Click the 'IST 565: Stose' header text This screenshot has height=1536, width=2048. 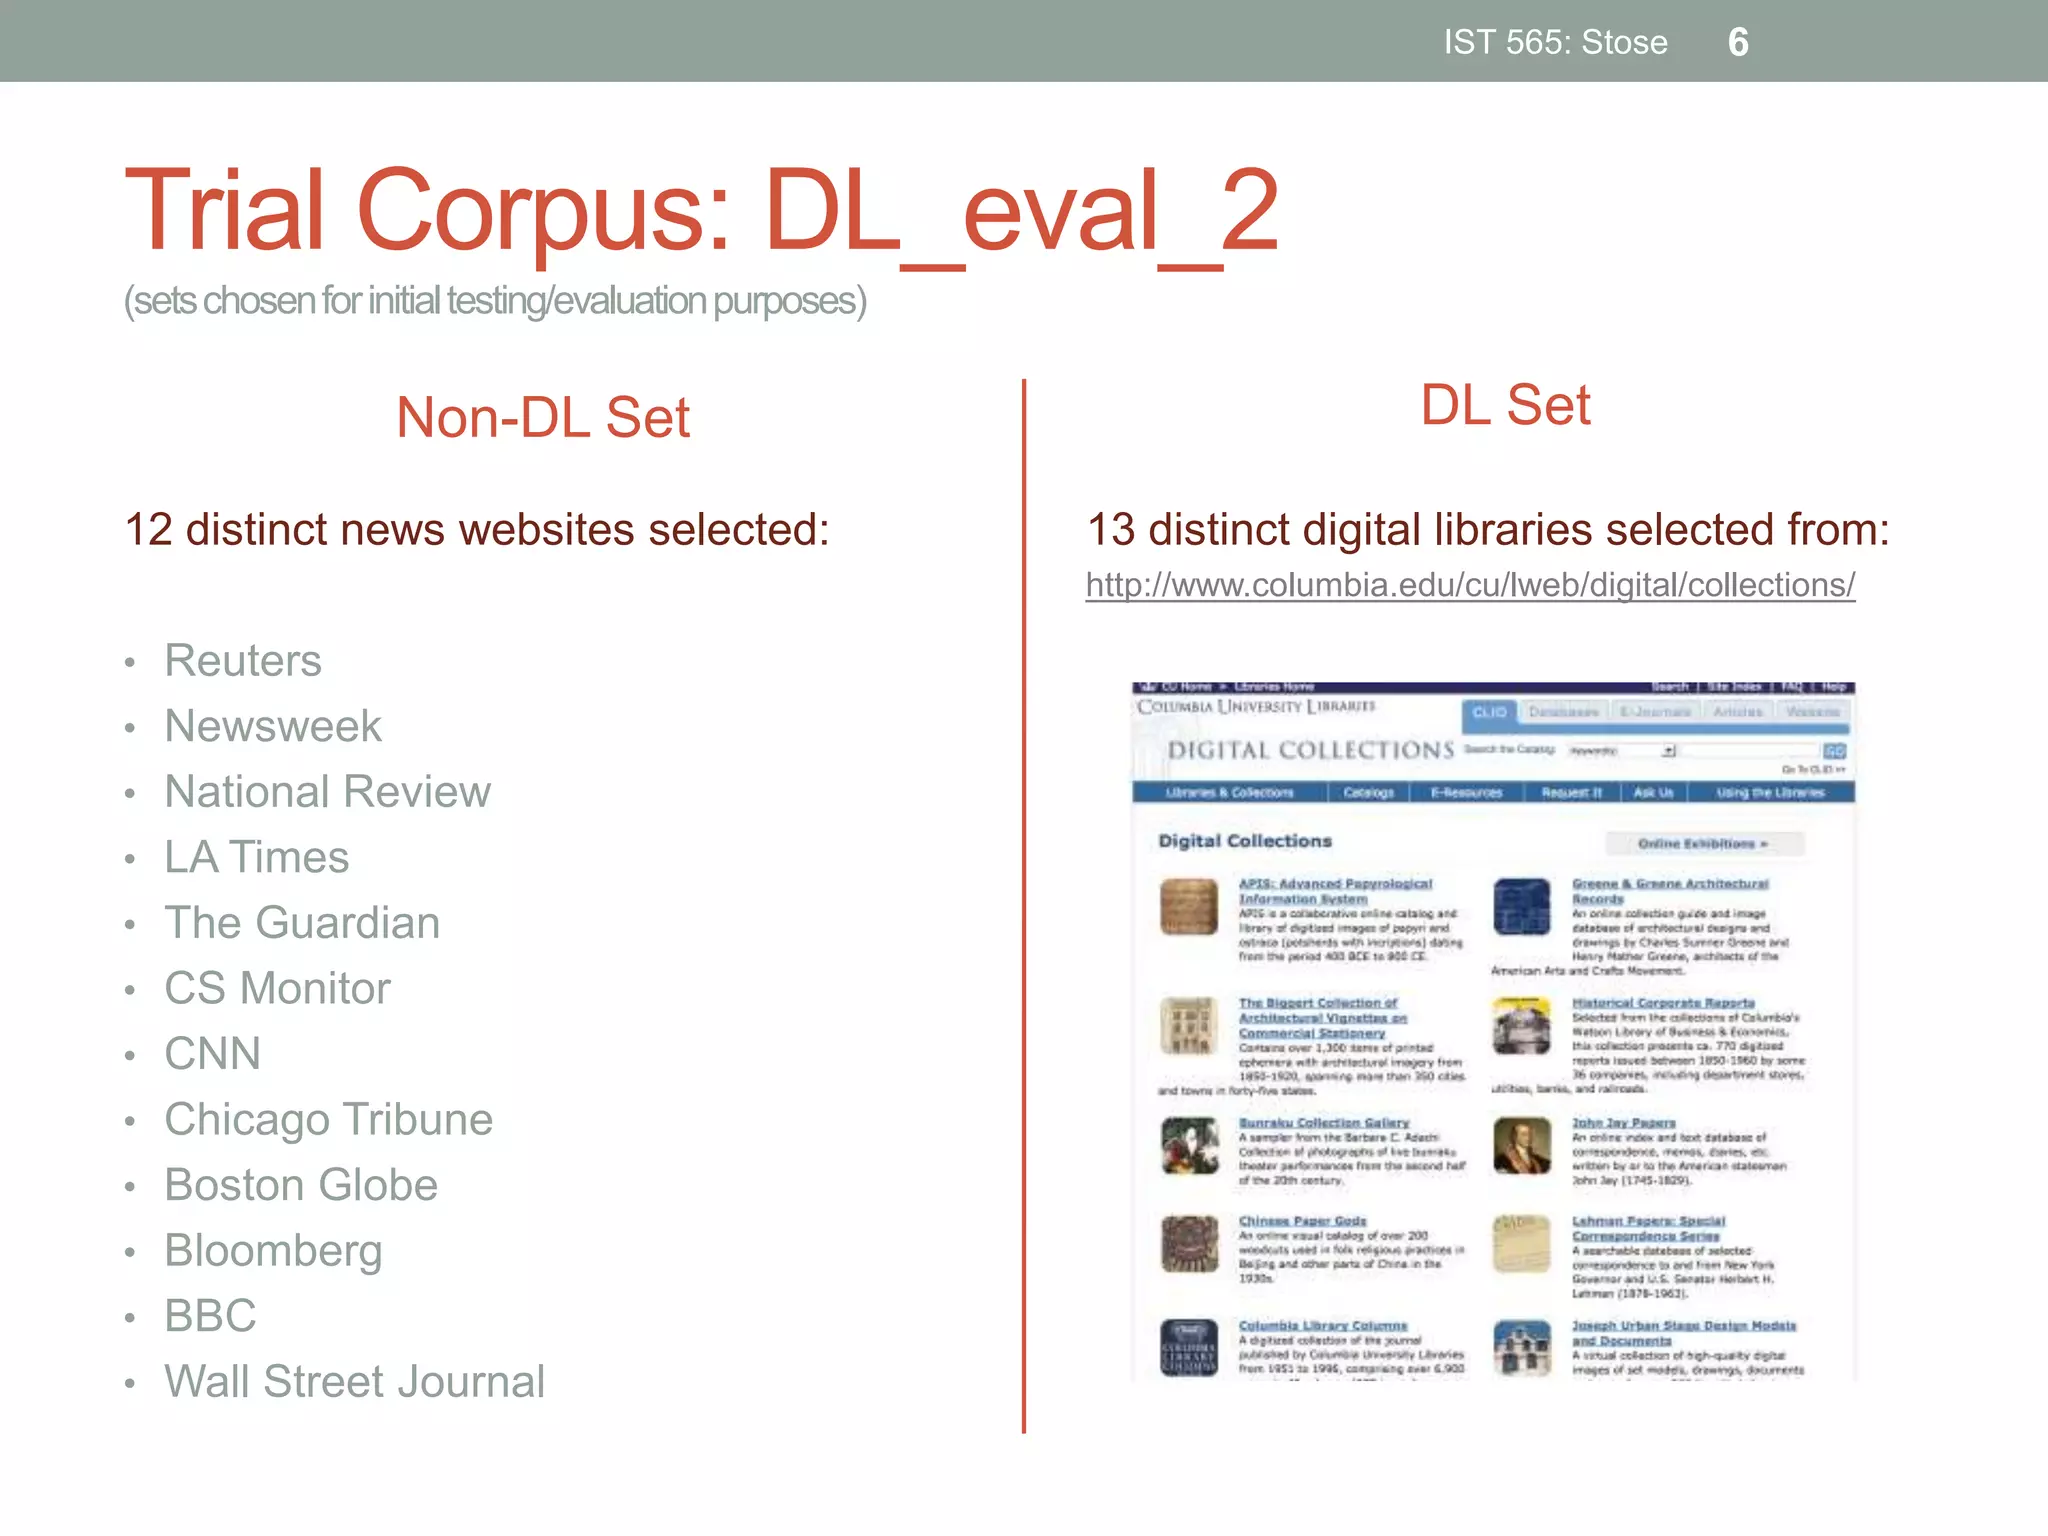pos(1556,42)
